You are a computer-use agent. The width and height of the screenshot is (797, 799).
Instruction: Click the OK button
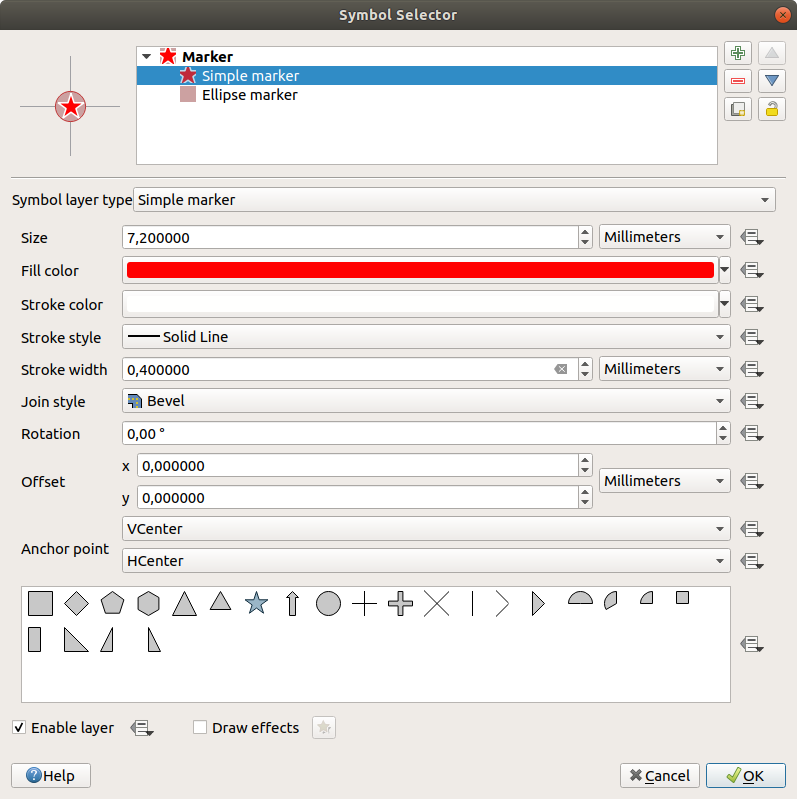(745, 776)
